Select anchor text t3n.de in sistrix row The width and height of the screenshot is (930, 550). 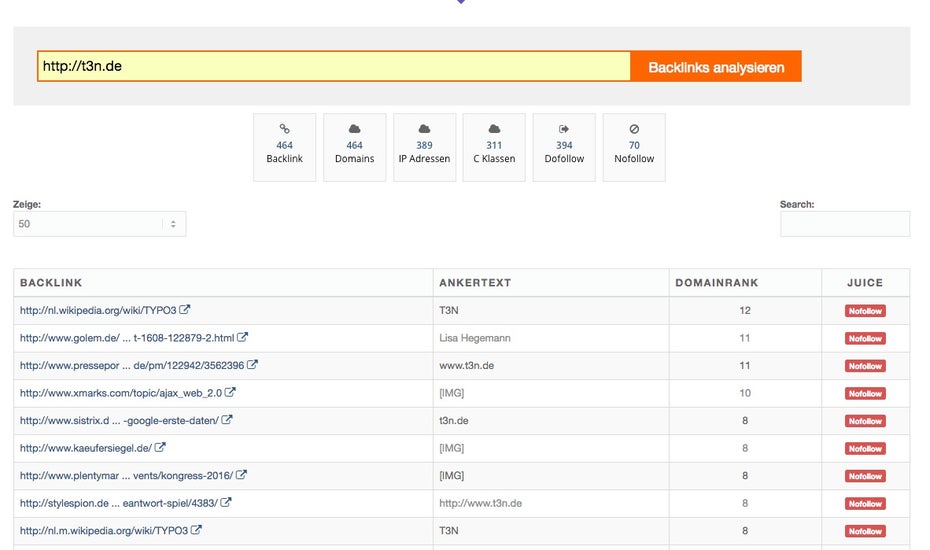coord(454,421)
